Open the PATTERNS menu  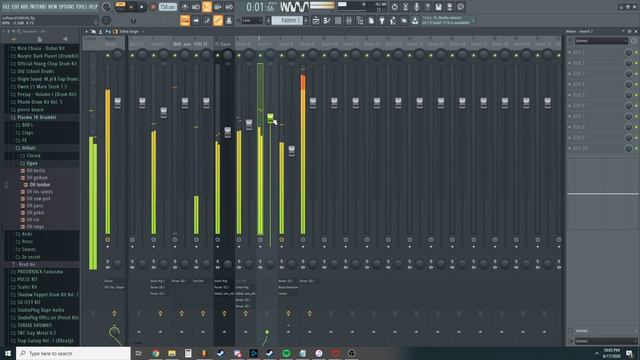tap(39, 7)
